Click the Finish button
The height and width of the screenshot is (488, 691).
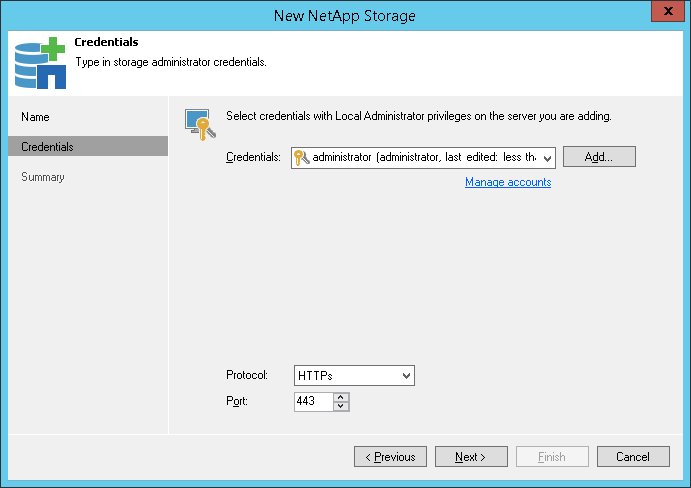point(552,457)
